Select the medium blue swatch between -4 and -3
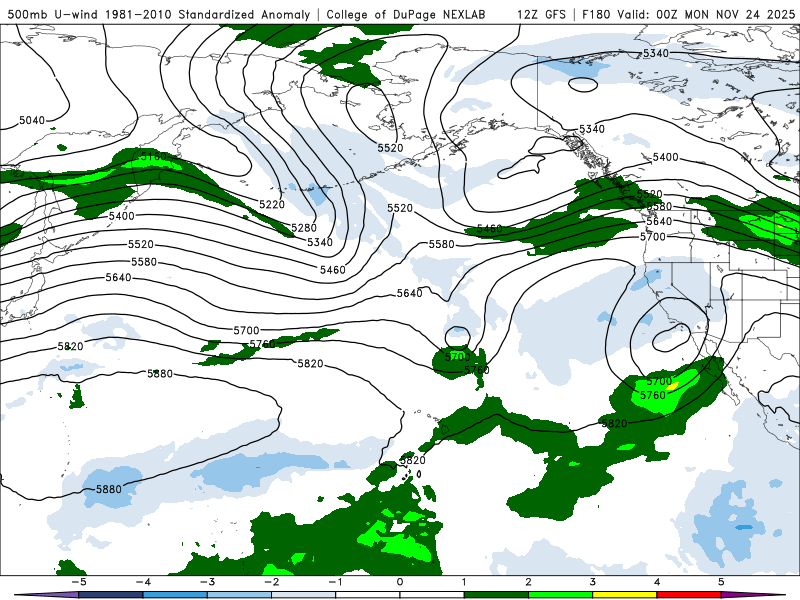800x600 pixels. tap(175, 595)
